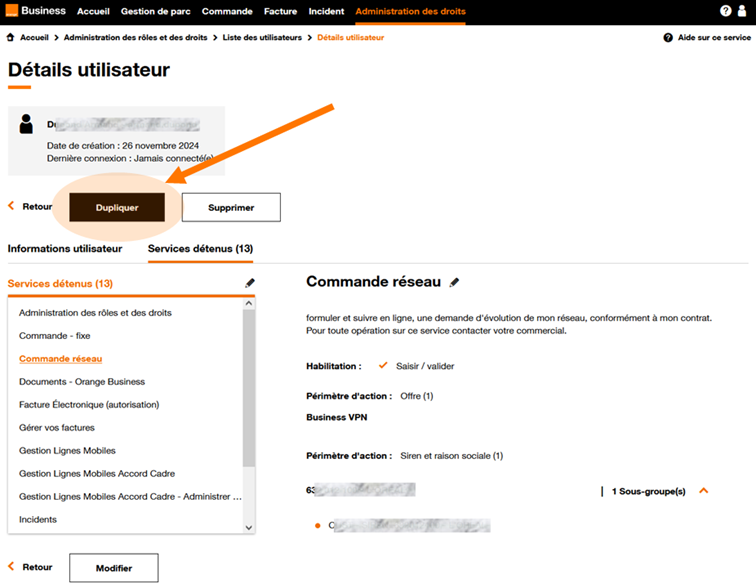The image size is (756, 588).
Task: Select the Services détenus (13) tab
Action: (x=201, y=249)
